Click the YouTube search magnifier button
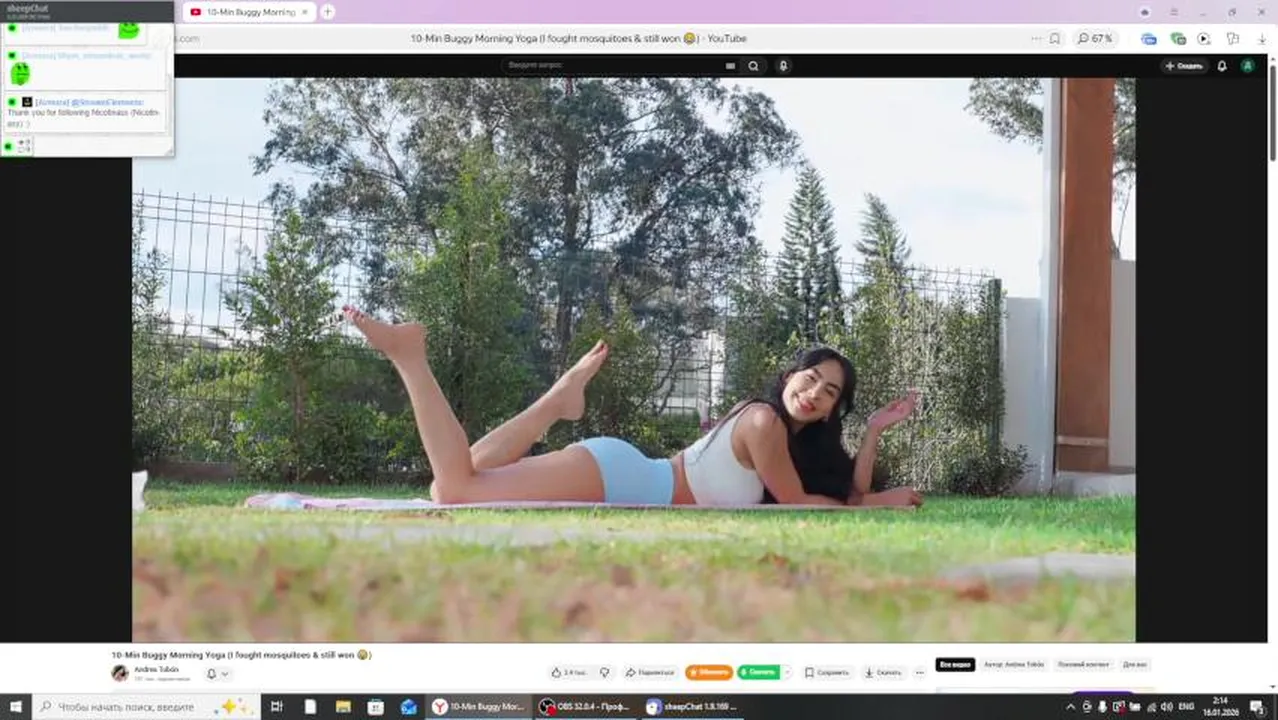Image resolution: width=1278 pixels, height=720 pixels. tap(753, 66)
